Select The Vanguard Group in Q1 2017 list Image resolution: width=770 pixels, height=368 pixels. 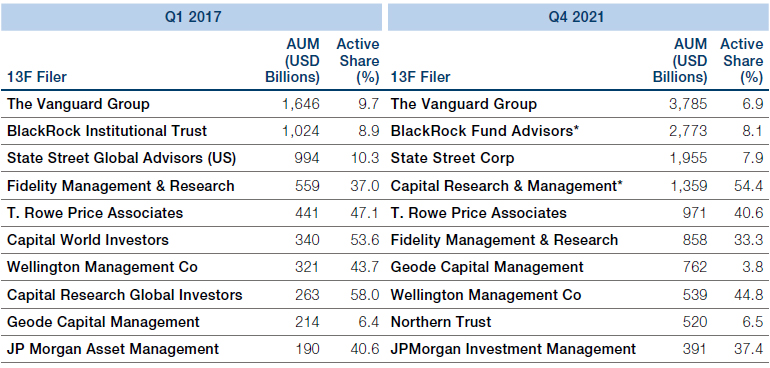pos(78,104)
